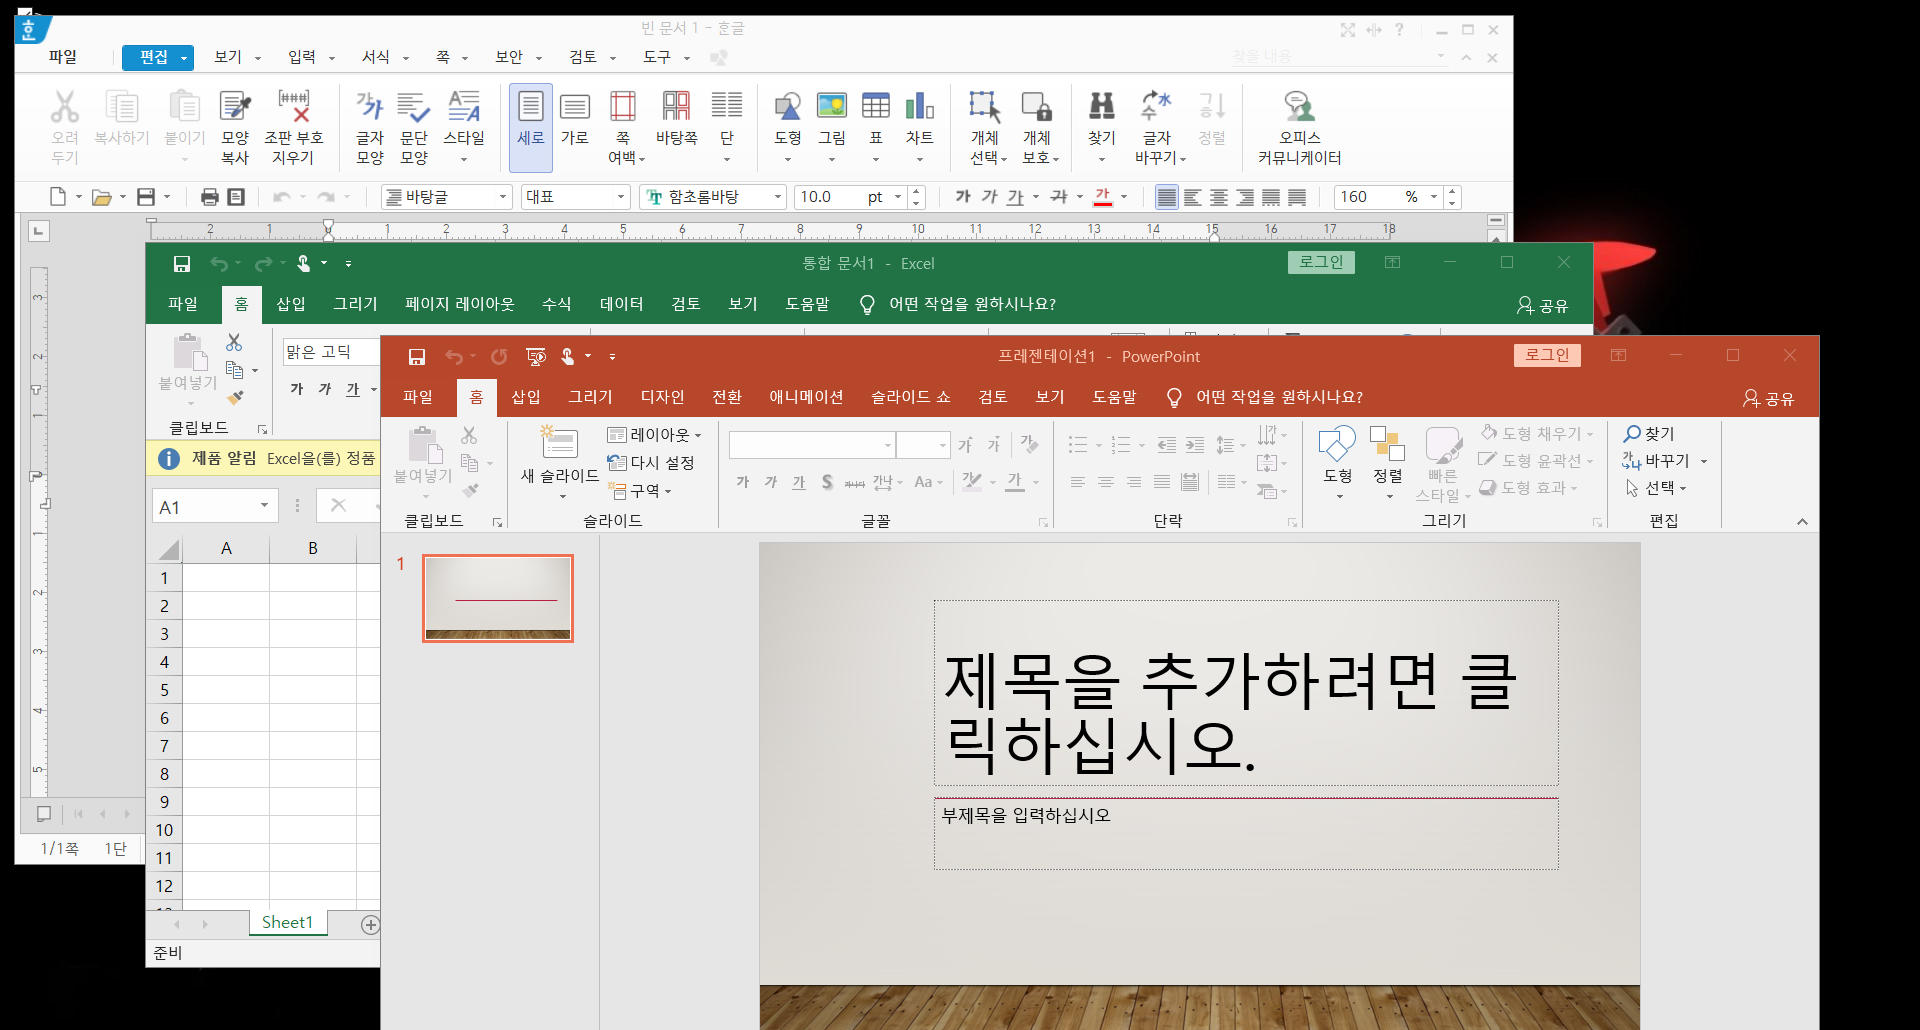
Task: Switch to 애니메이션 tab in PowerPoint
Action: pyautogui.click(x=806, y=397)
